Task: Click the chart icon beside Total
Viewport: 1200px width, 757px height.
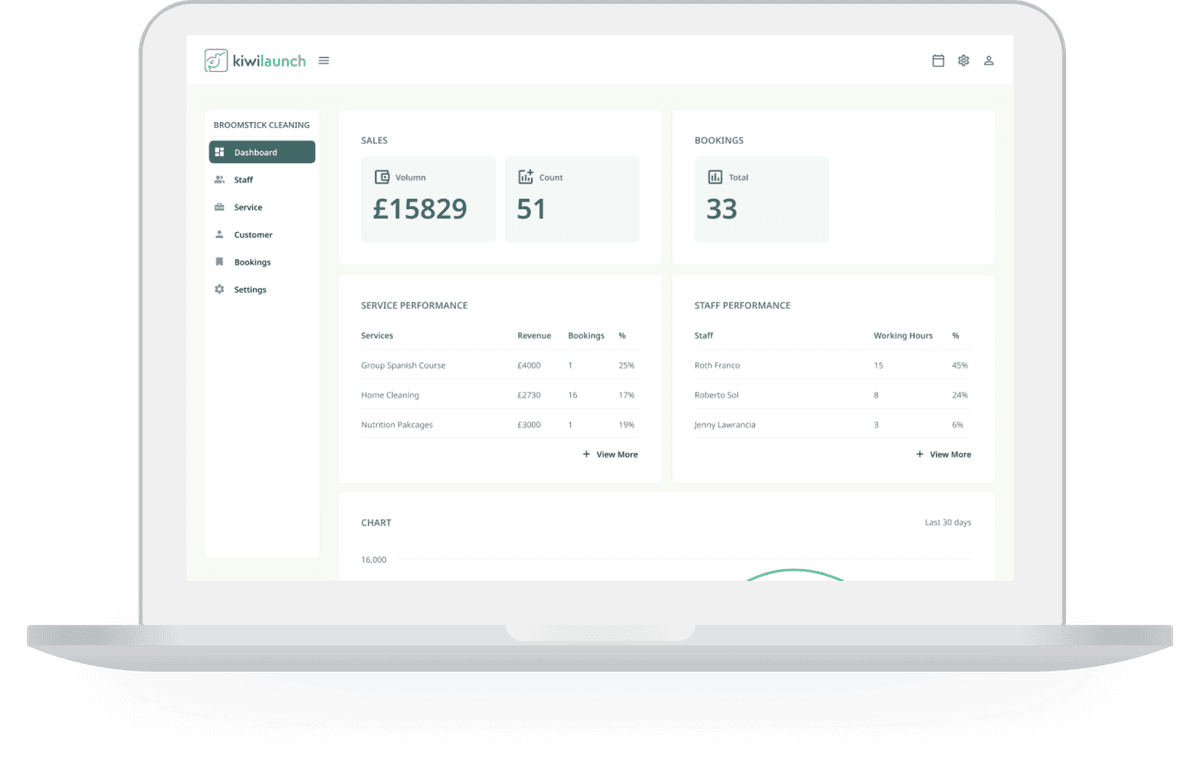Action: pyautogui.click(x=715, y=177)
